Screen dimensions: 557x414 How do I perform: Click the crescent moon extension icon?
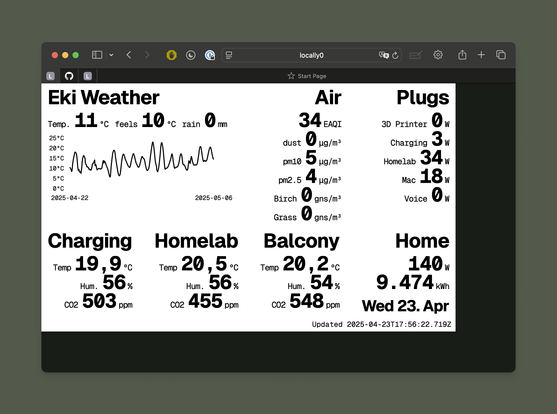(x=191, y=55)
